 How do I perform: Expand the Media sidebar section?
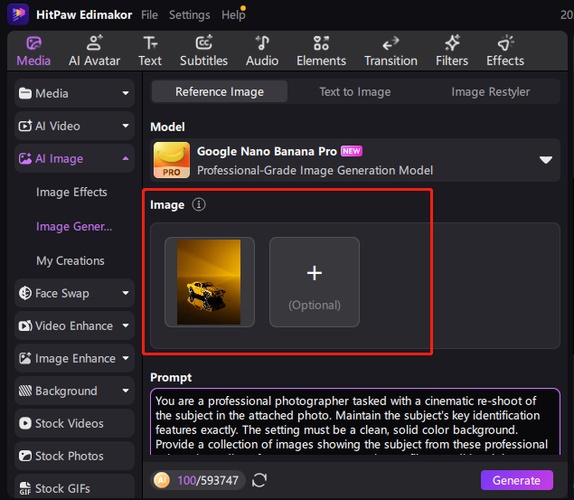click(x=74, y=93)
